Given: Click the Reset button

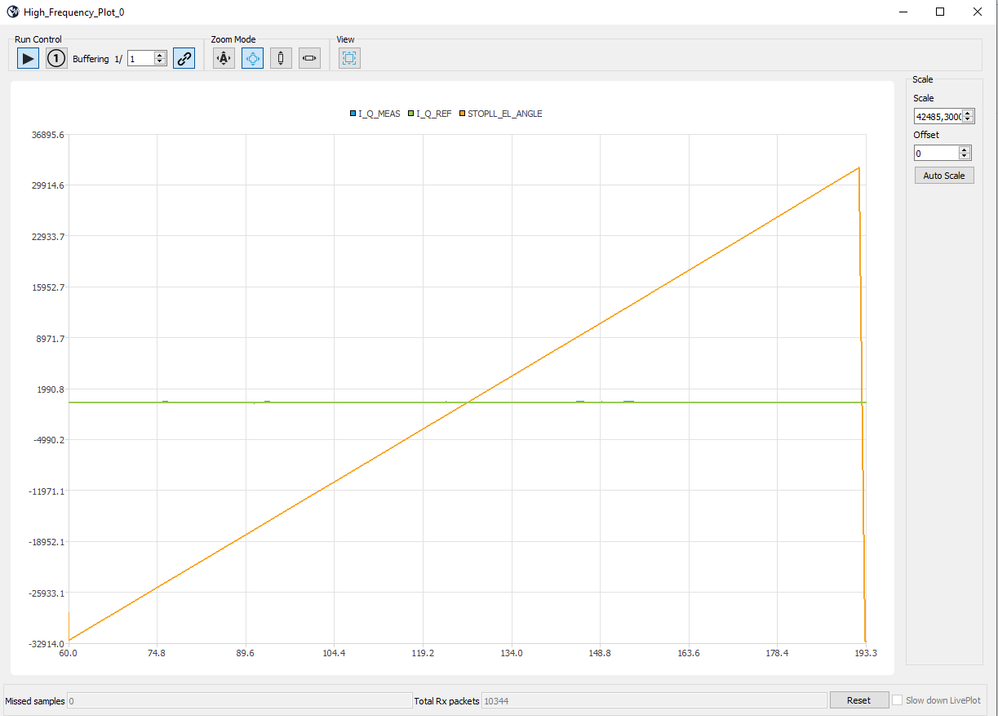Looking at the screenshot, I should click(859, 700).
